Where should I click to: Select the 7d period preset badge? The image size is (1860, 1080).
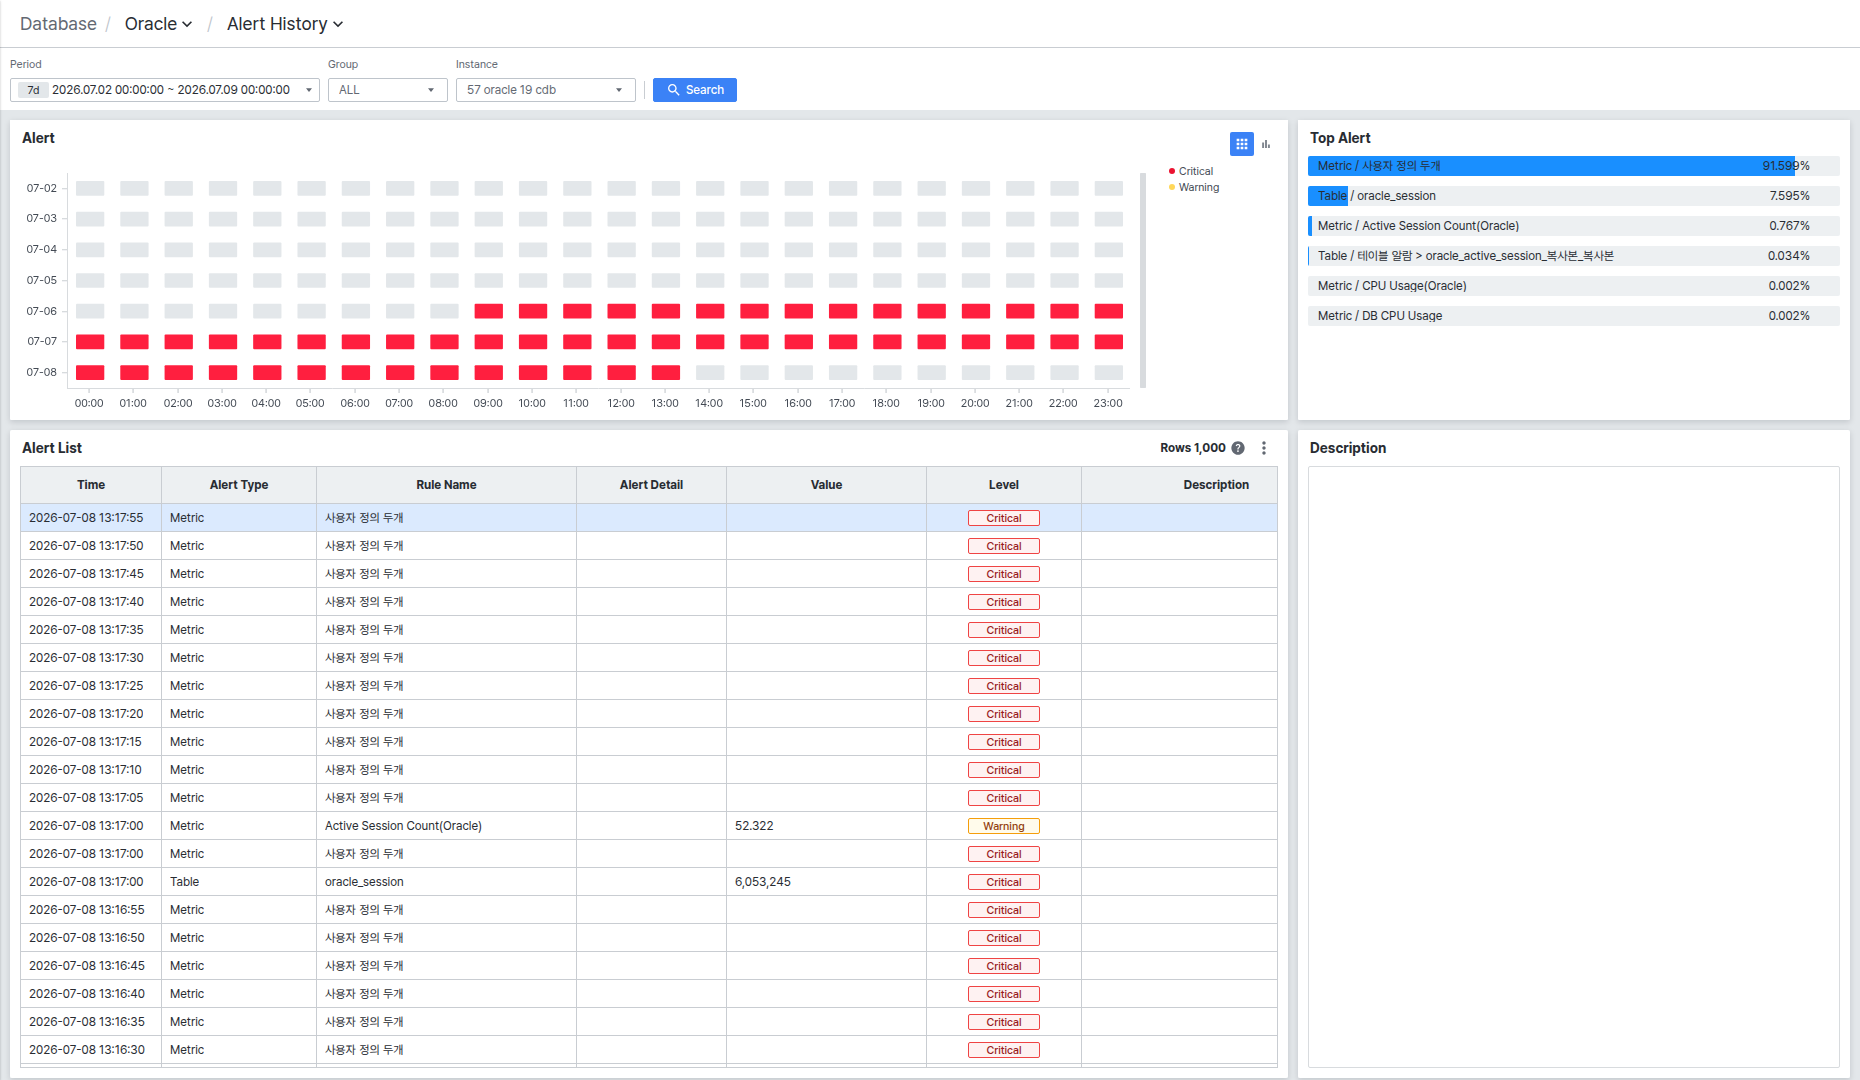(33, 90)
